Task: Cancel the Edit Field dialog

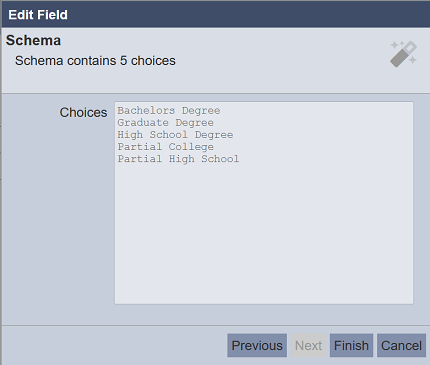Action: [401, 345]
